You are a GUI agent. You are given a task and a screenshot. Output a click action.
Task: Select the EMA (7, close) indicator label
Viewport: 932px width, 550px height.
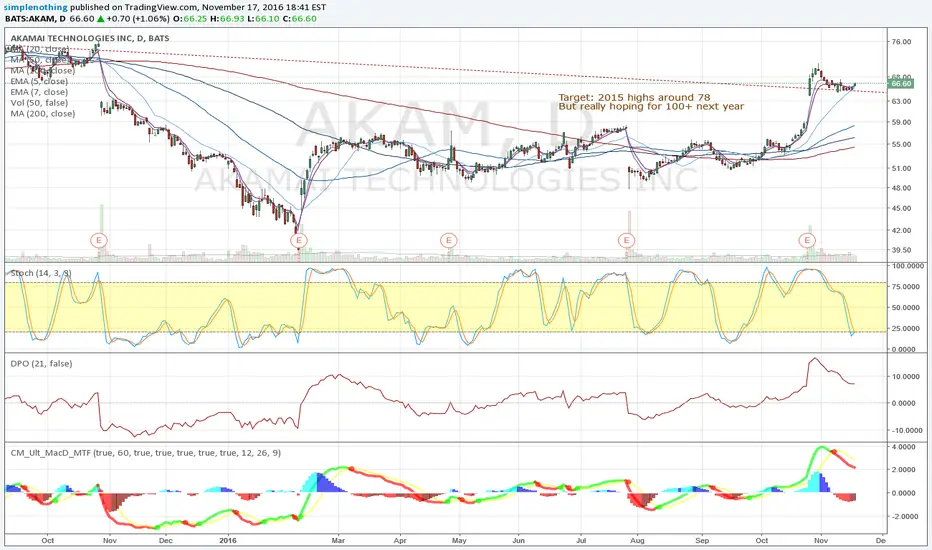coord(39,92)
